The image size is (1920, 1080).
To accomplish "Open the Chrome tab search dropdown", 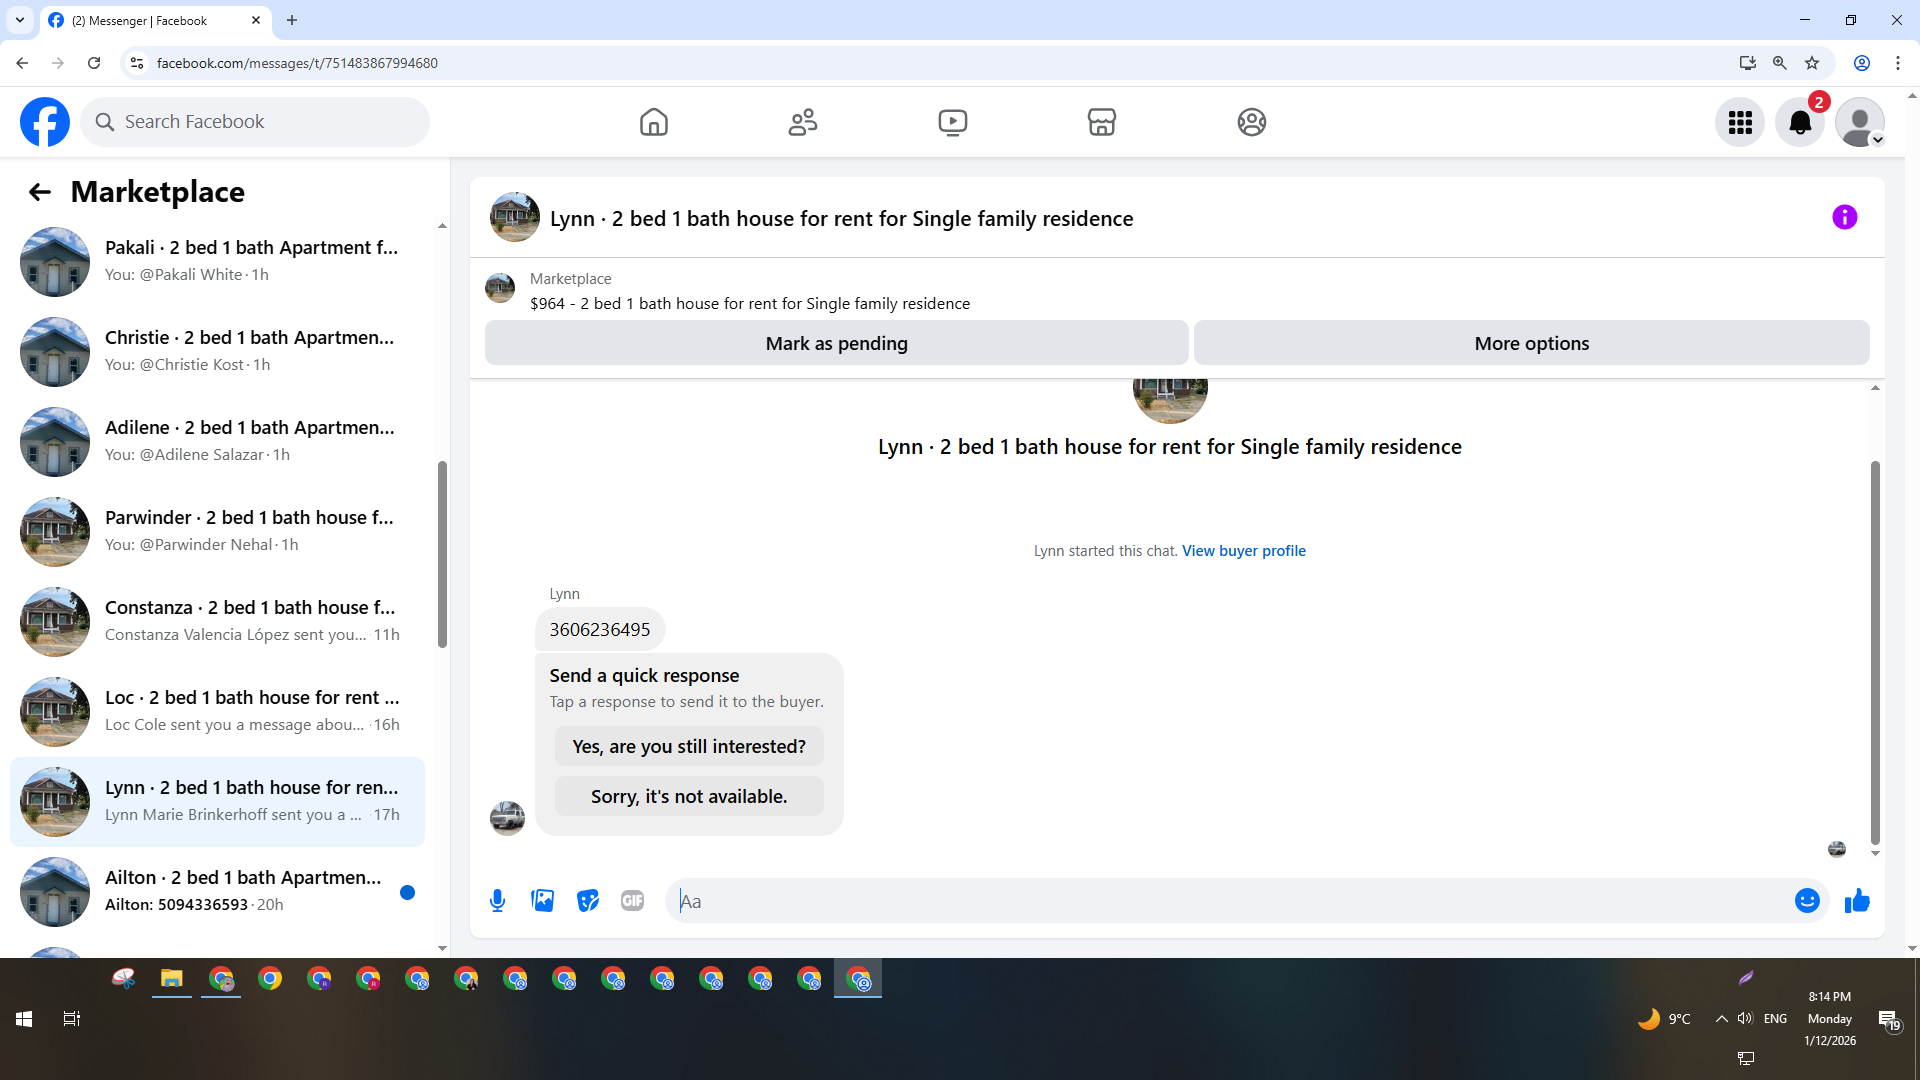I will click(20, 20).
